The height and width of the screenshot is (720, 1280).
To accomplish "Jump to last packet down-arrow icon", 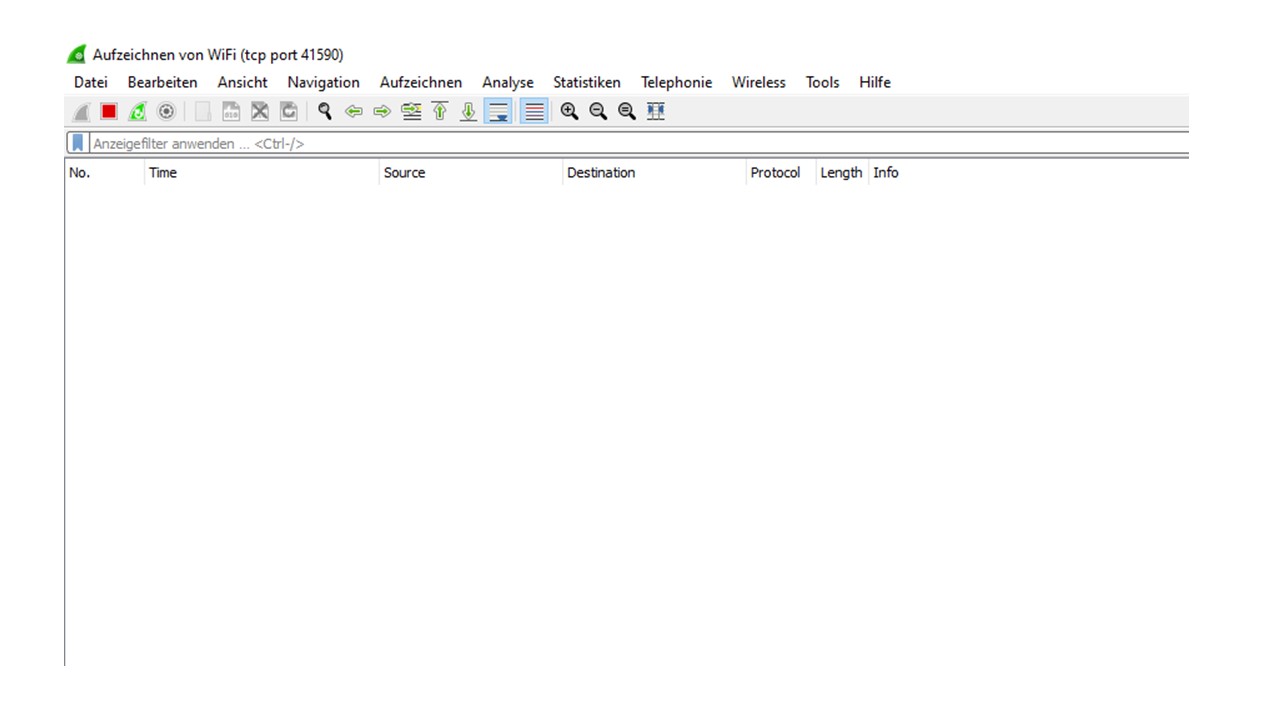I will (x=468, y=112).
